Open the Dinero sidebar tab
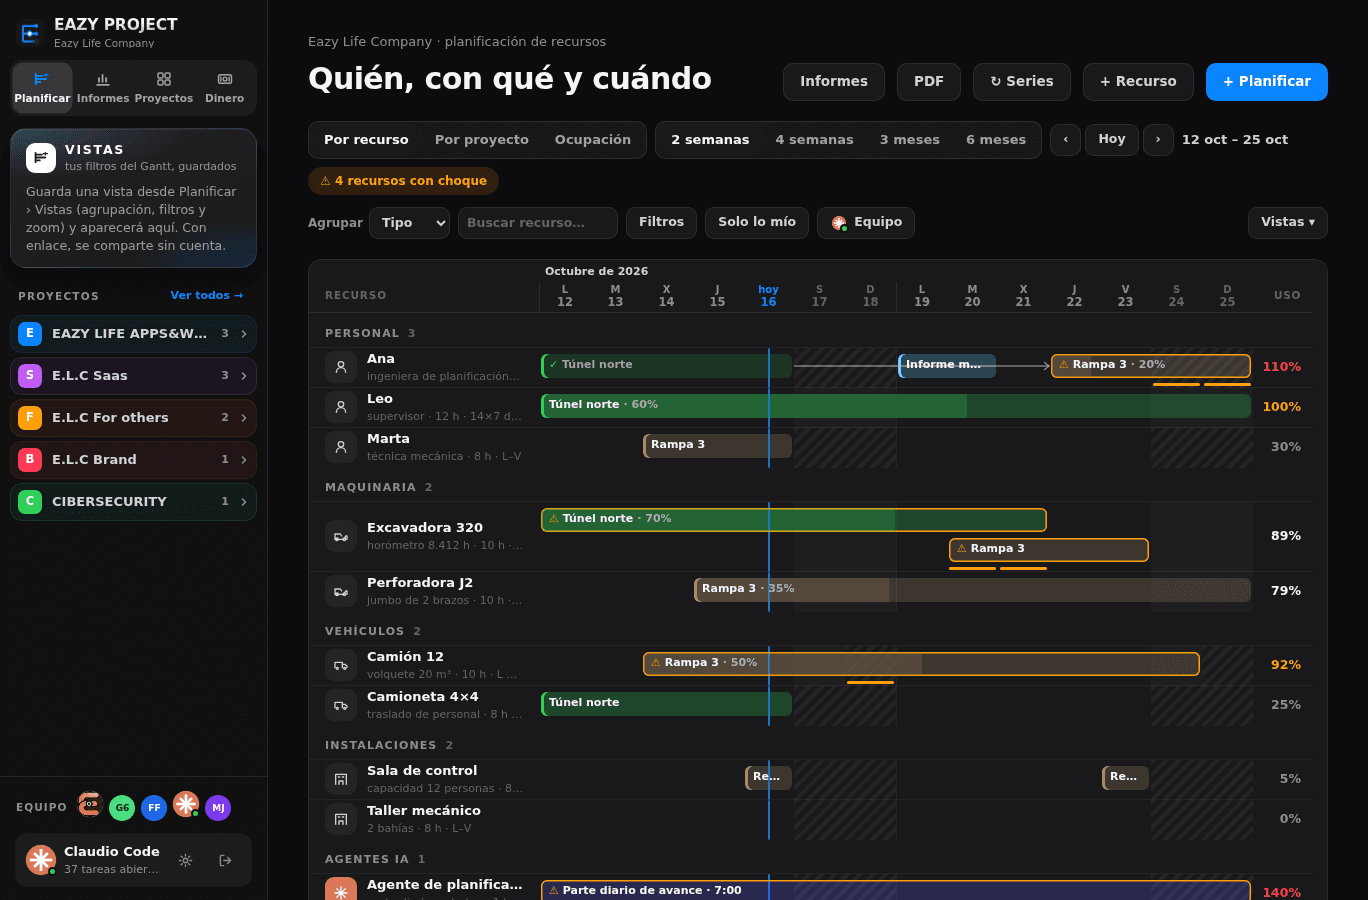The height and width of the screenshot is (900, 1368). [225, 88]
